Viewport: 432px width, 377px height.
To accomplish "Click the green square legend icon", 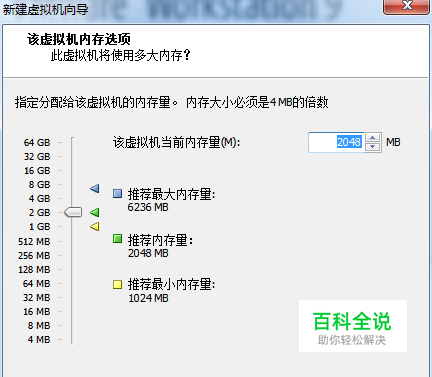I will 117,239.
